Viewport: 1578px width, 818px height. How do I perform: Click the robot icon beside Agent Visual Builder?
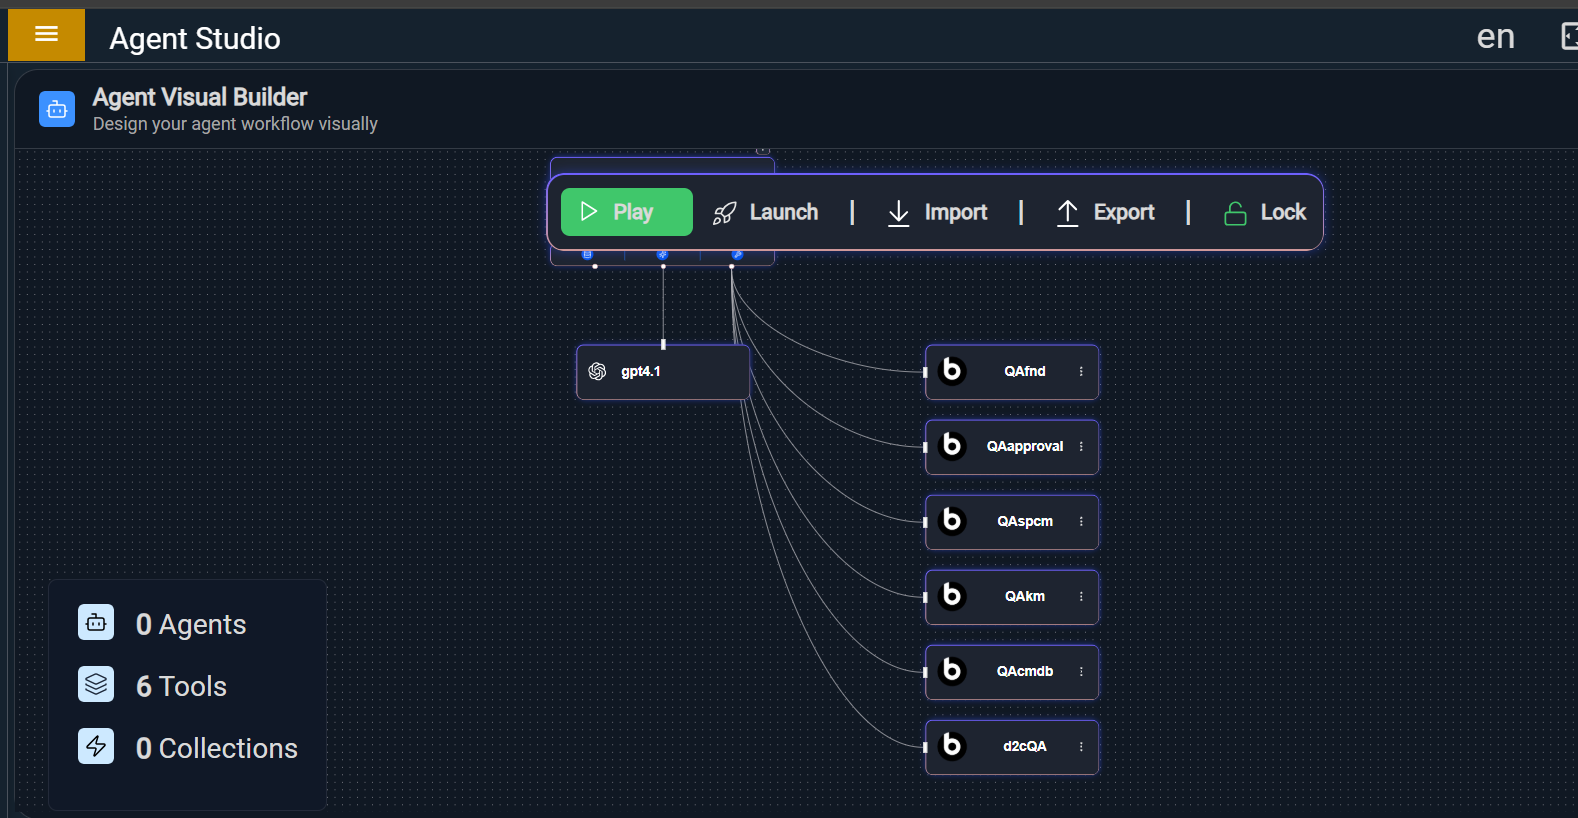point(57,109)
